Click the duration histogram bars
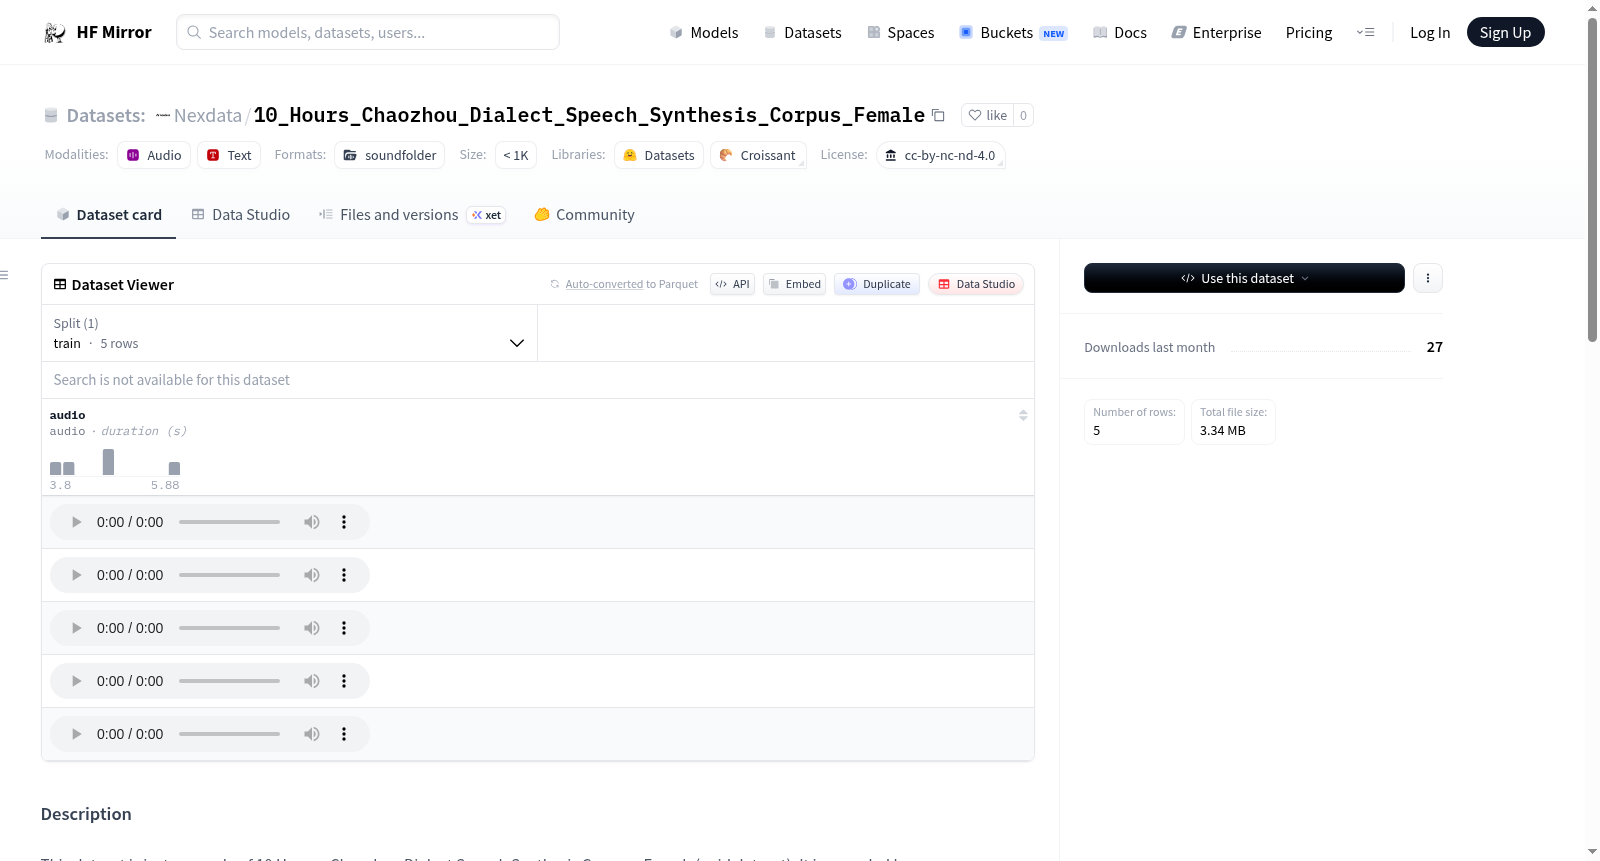This screenshot has width=1600, height=861. tap(115, 461)
